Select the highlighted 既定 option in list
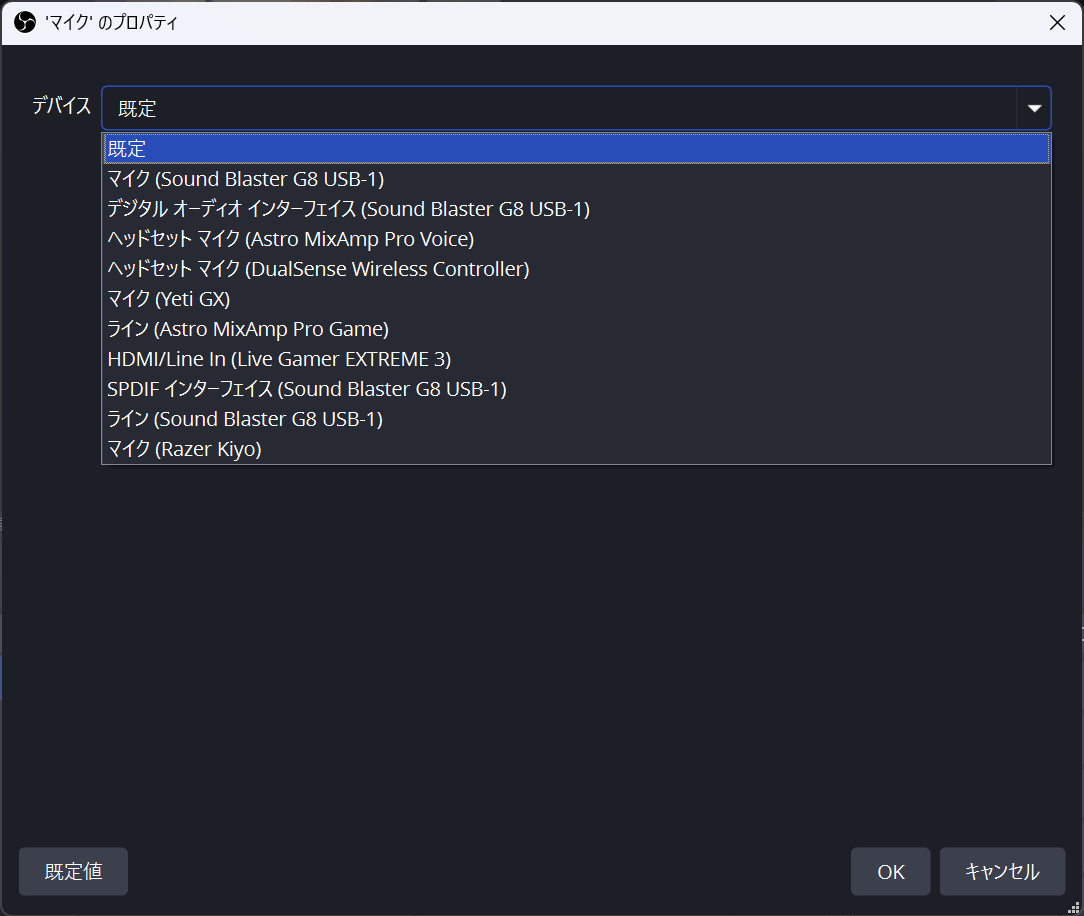This screenshot has height=916, width=1084. pos(576,149)
